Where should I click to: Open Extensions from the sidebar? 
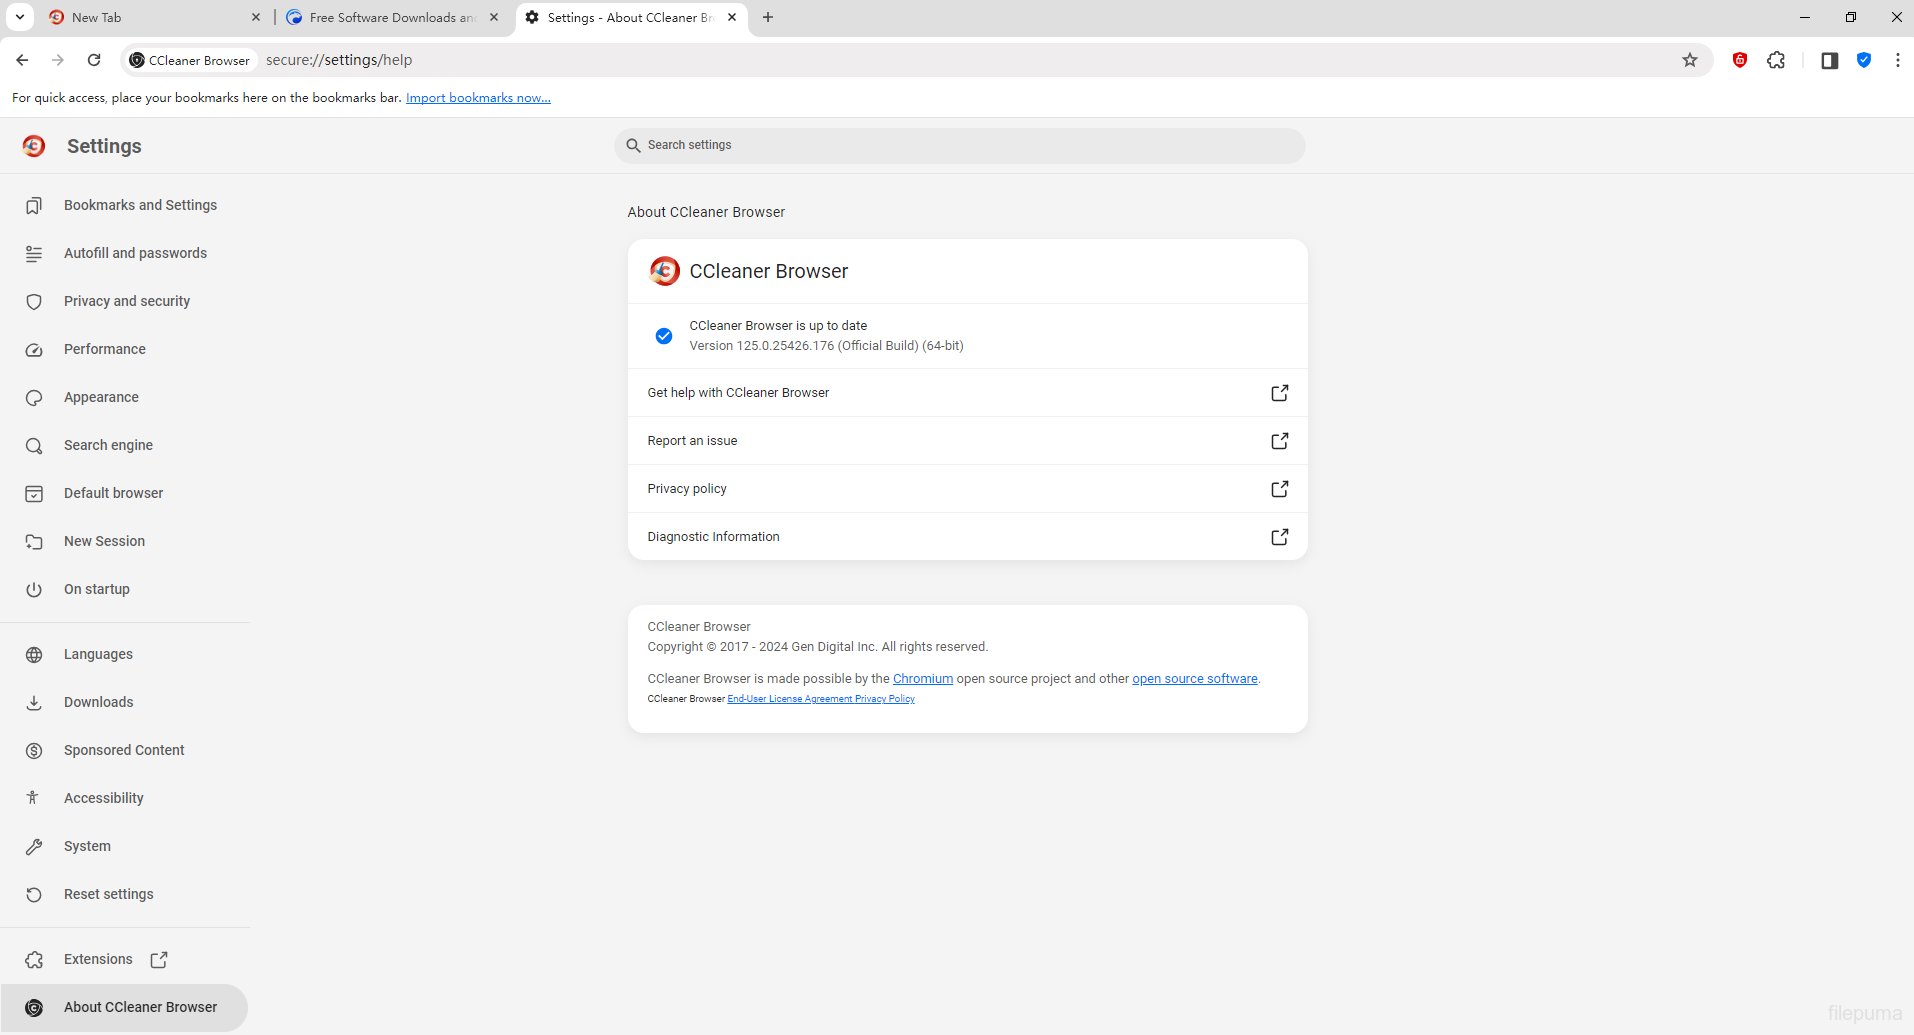point(125,959)
